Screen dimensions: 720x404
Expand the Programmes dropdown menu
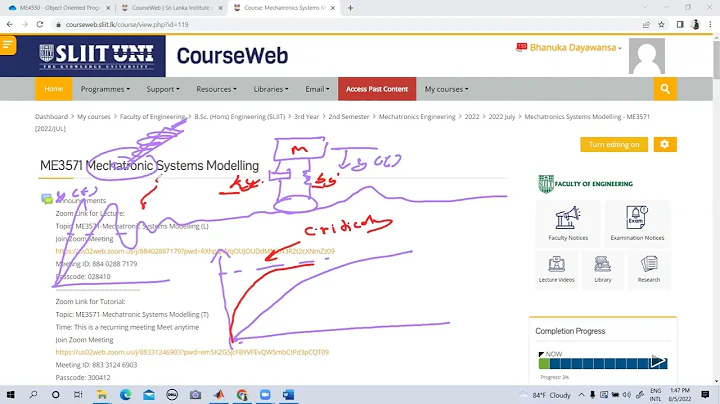105,89
